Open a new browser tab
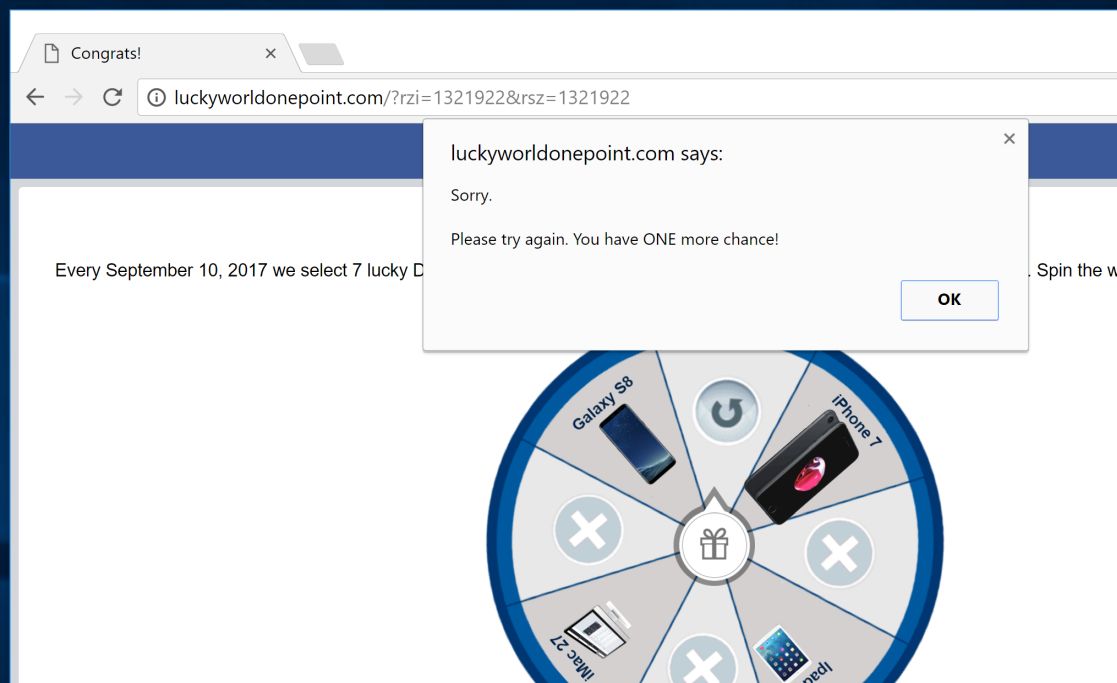The image size is (1117, 683). tap(321, 54)
